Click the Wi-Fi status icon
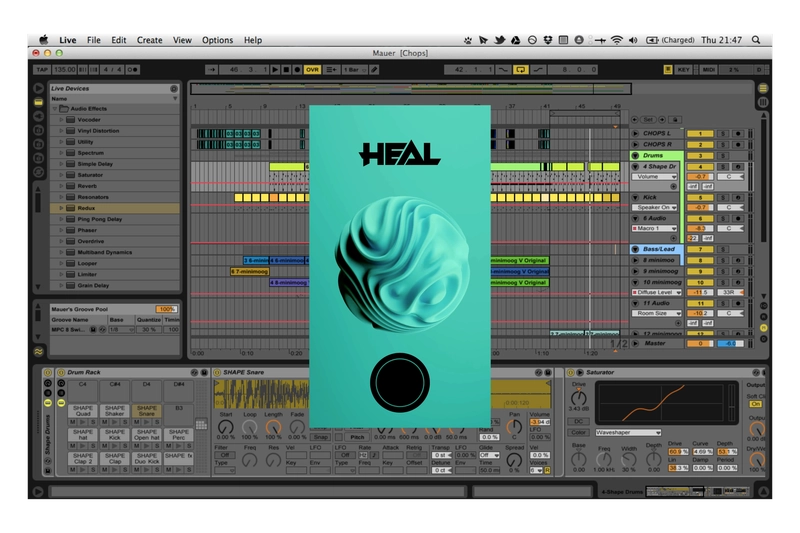This screenshot has width=800, height=533. [617, 40]
